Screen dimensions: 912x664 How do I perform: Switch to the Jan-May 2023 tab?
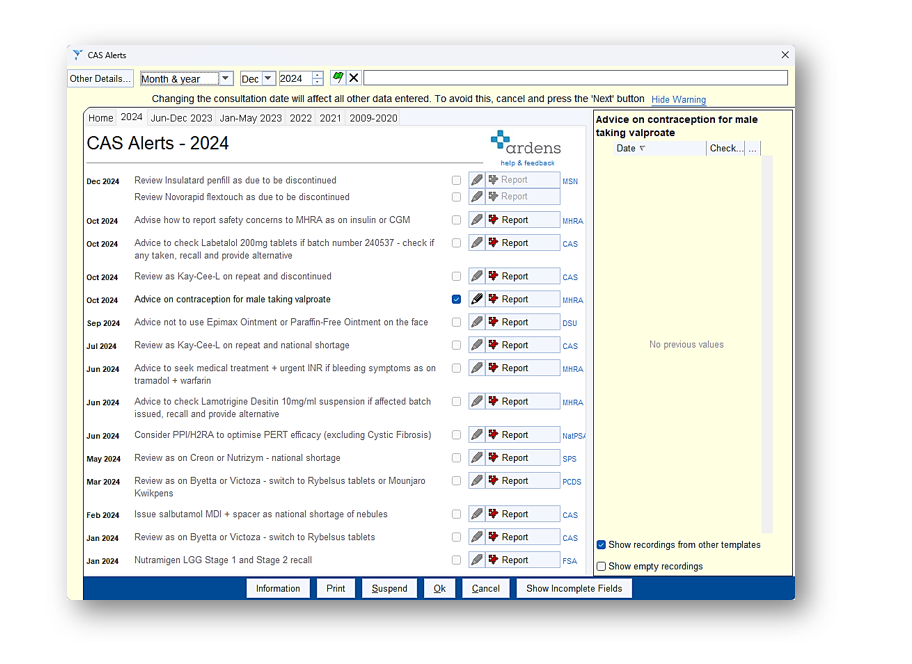(251, 118)
